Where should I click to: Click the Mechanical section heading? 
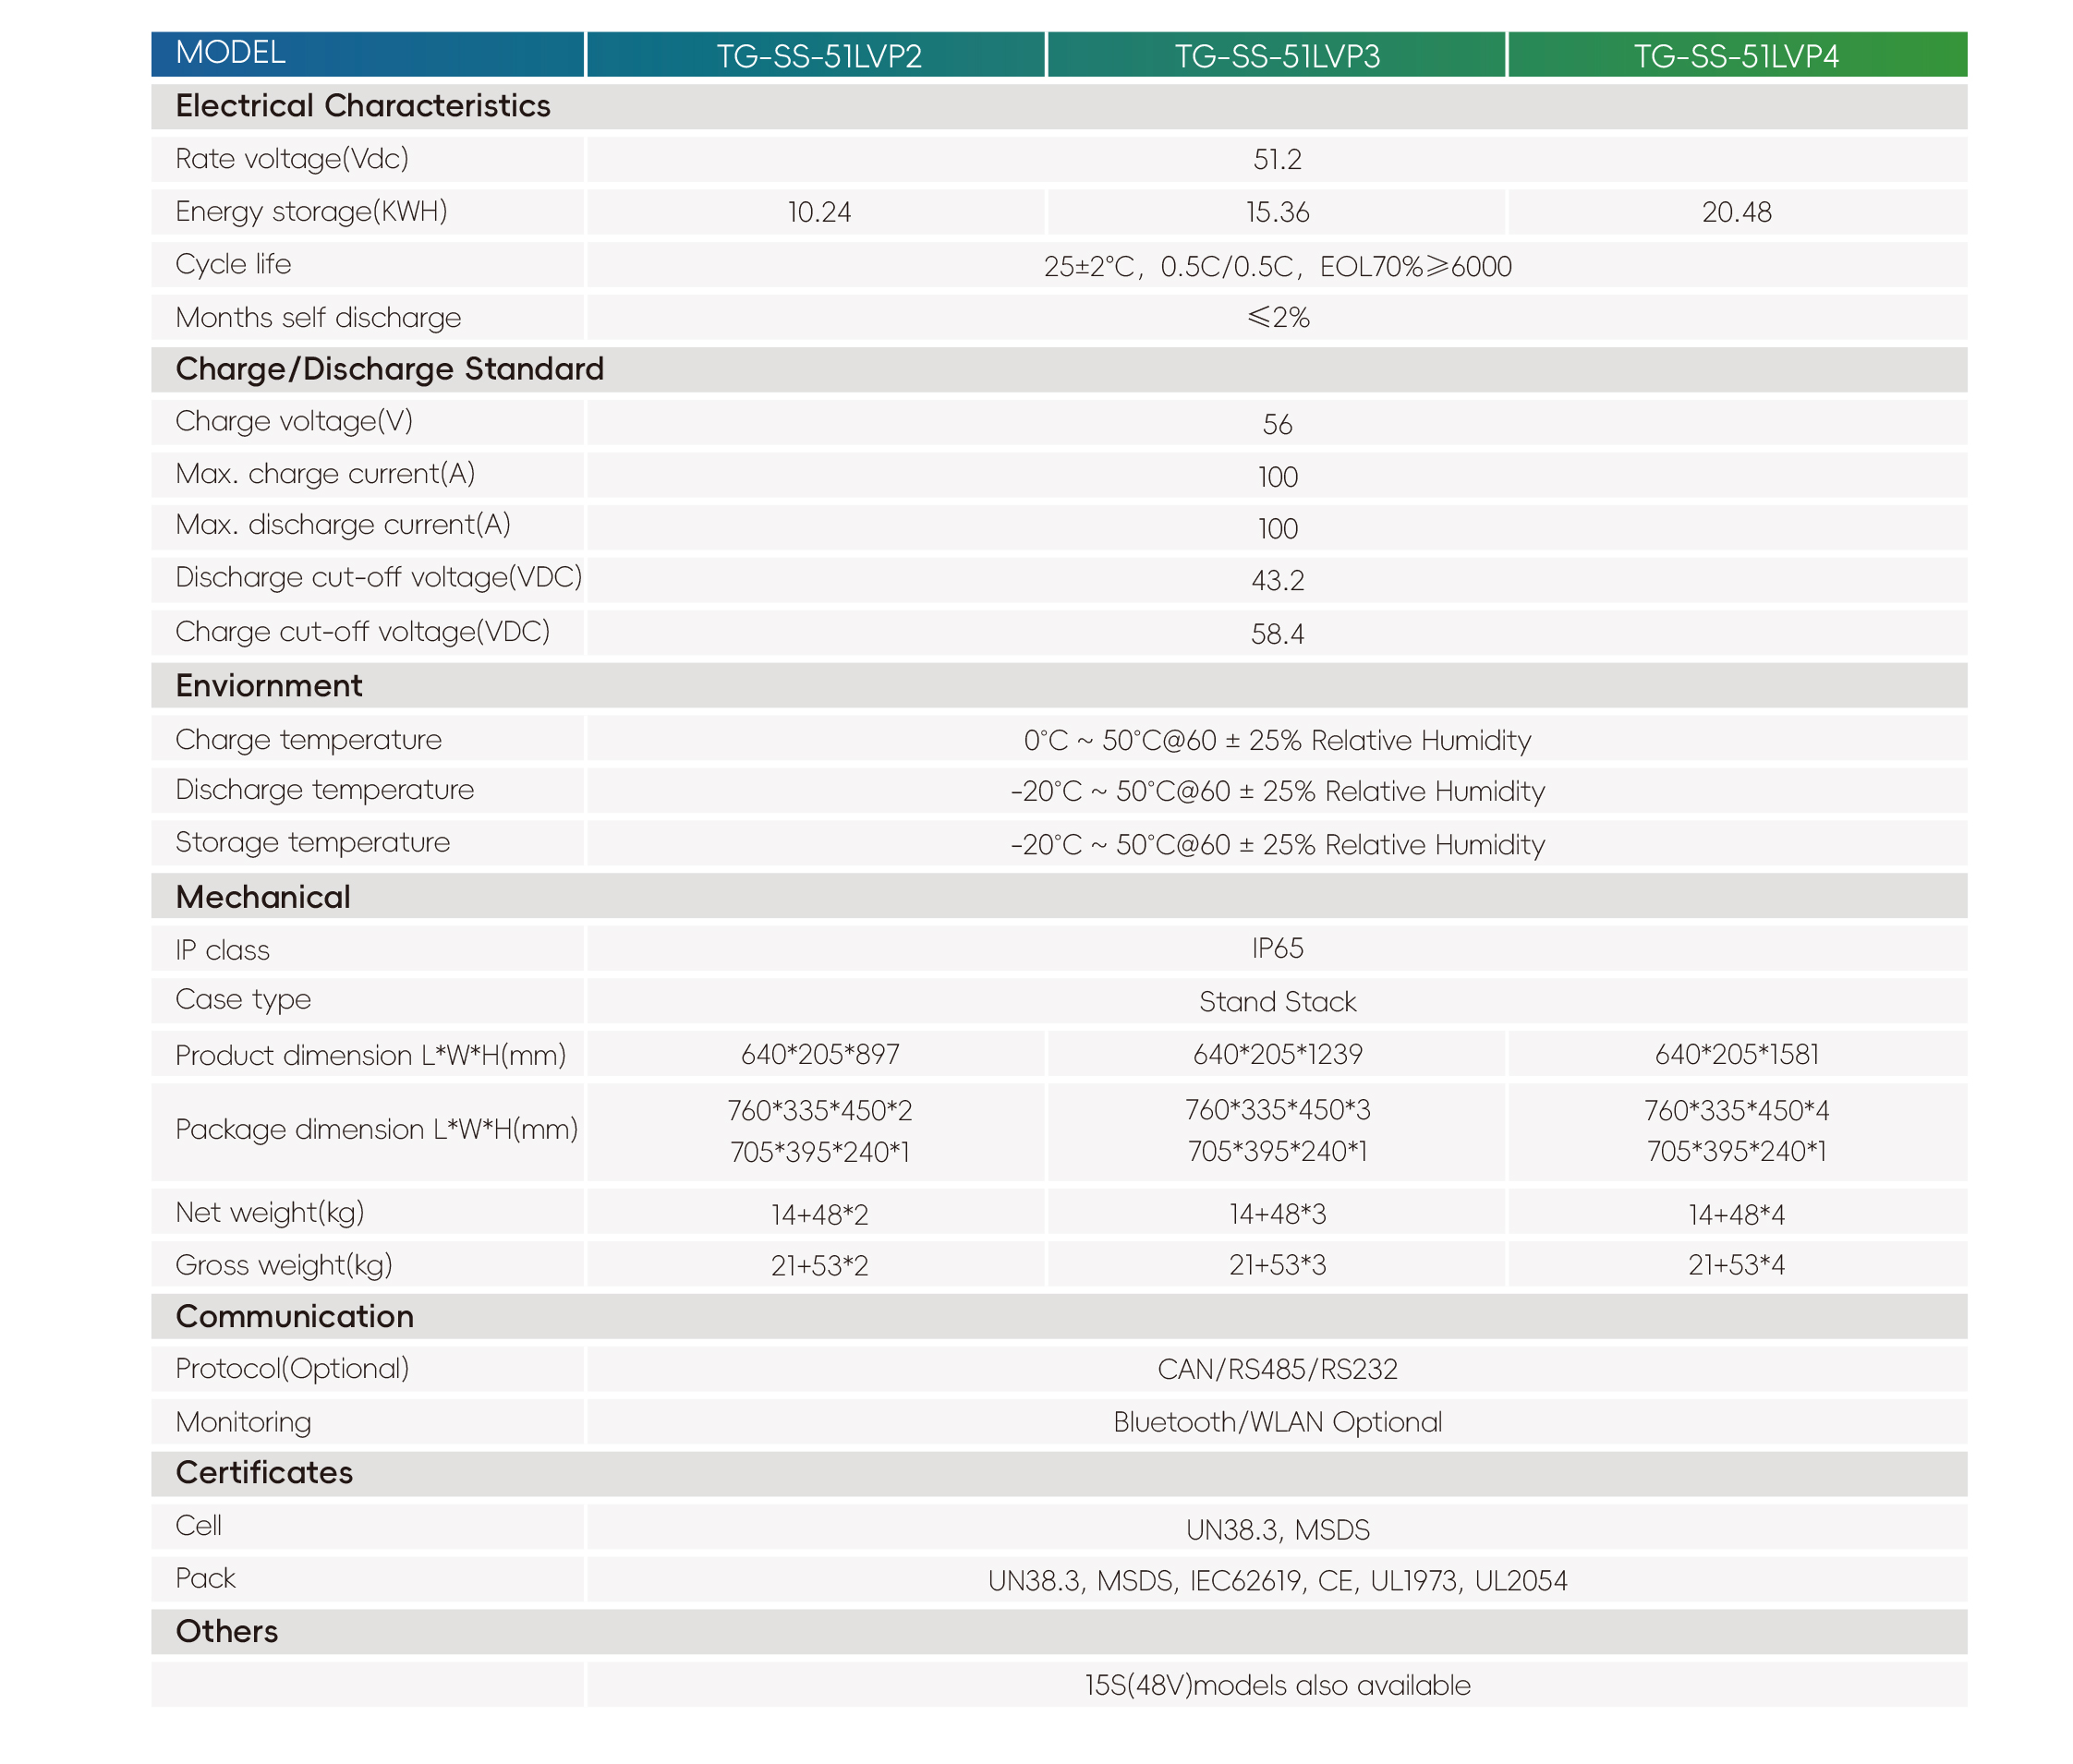point(262,897)
